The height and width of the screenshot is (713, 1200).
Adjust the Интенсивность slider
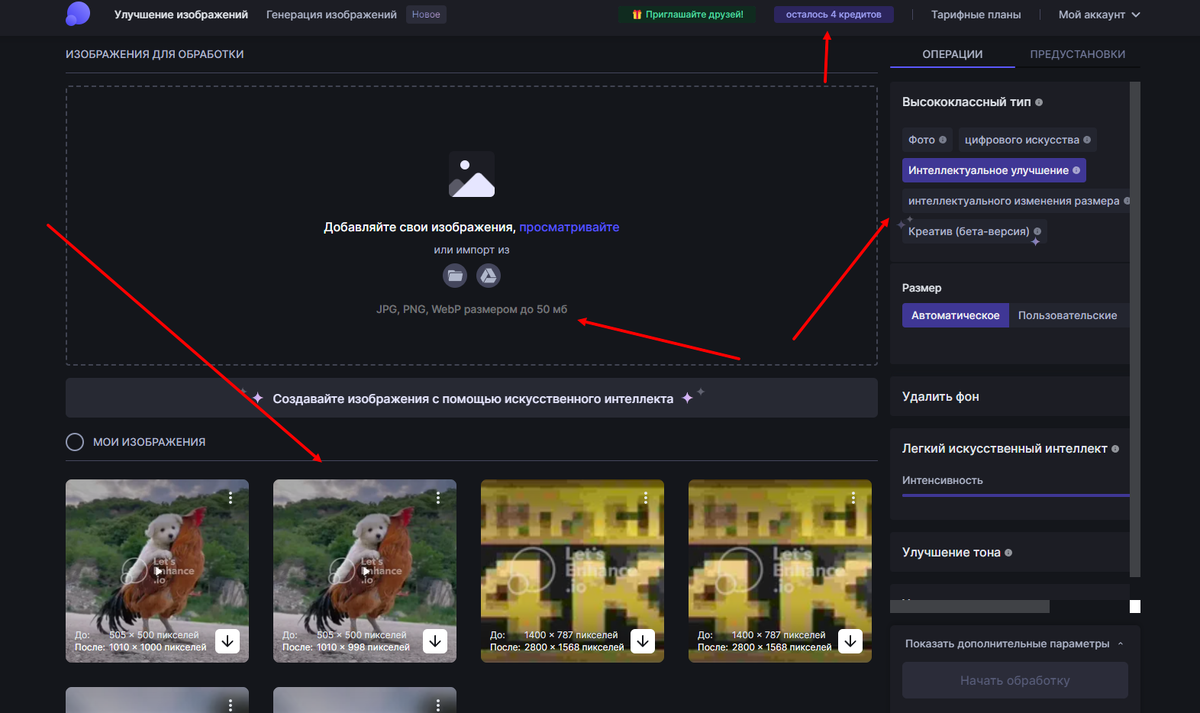[1015, 494]
